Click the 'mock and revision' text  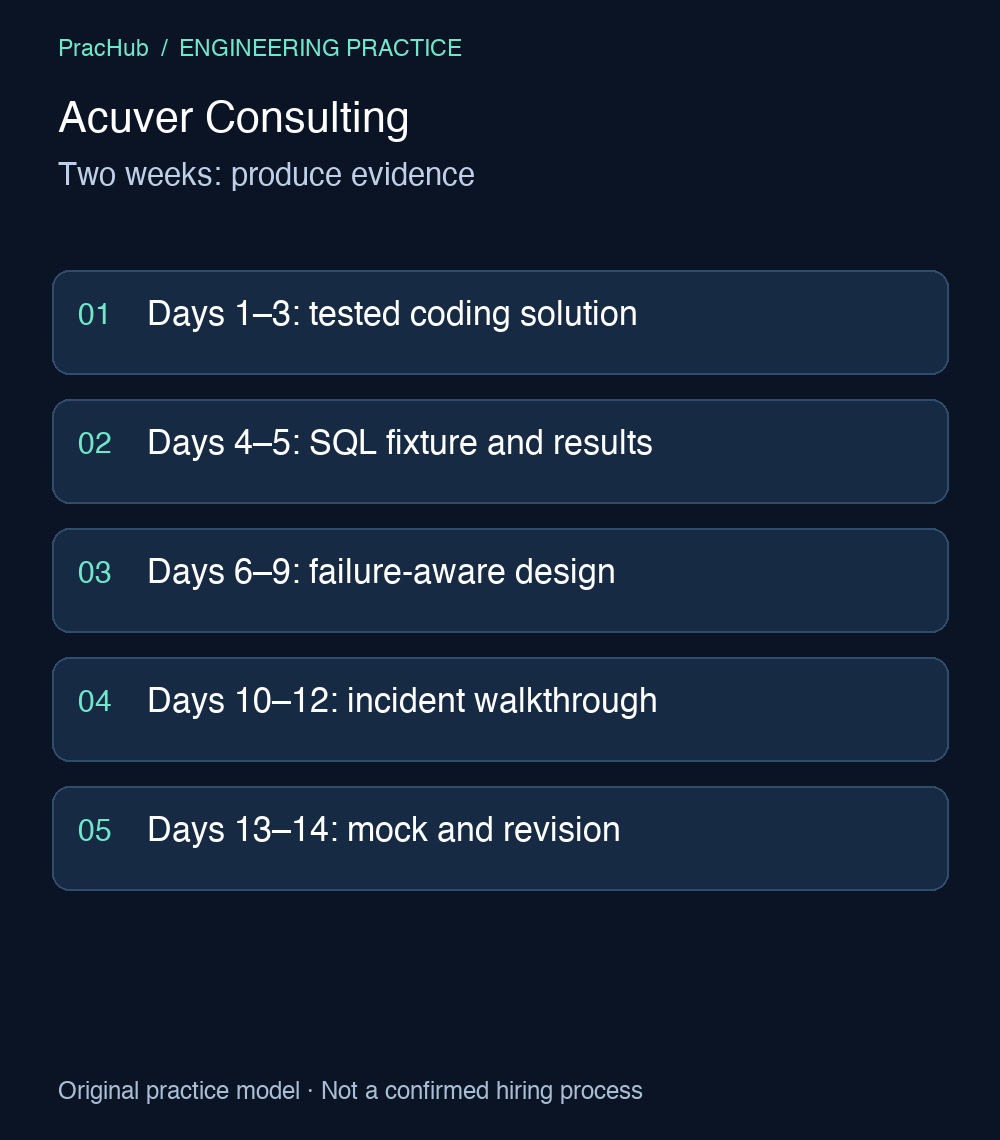click(x=484, y=830)
